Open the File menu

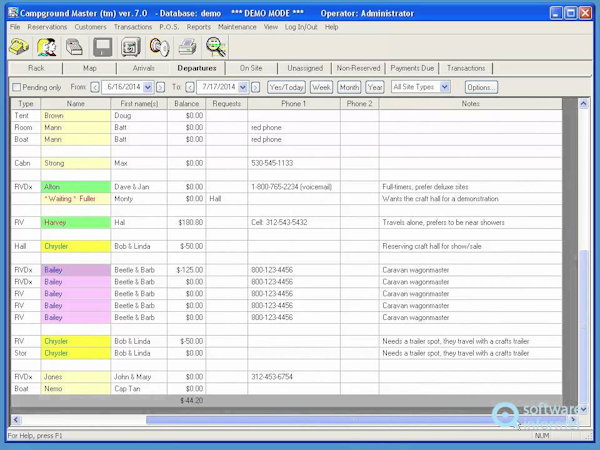tap(15, 27)
